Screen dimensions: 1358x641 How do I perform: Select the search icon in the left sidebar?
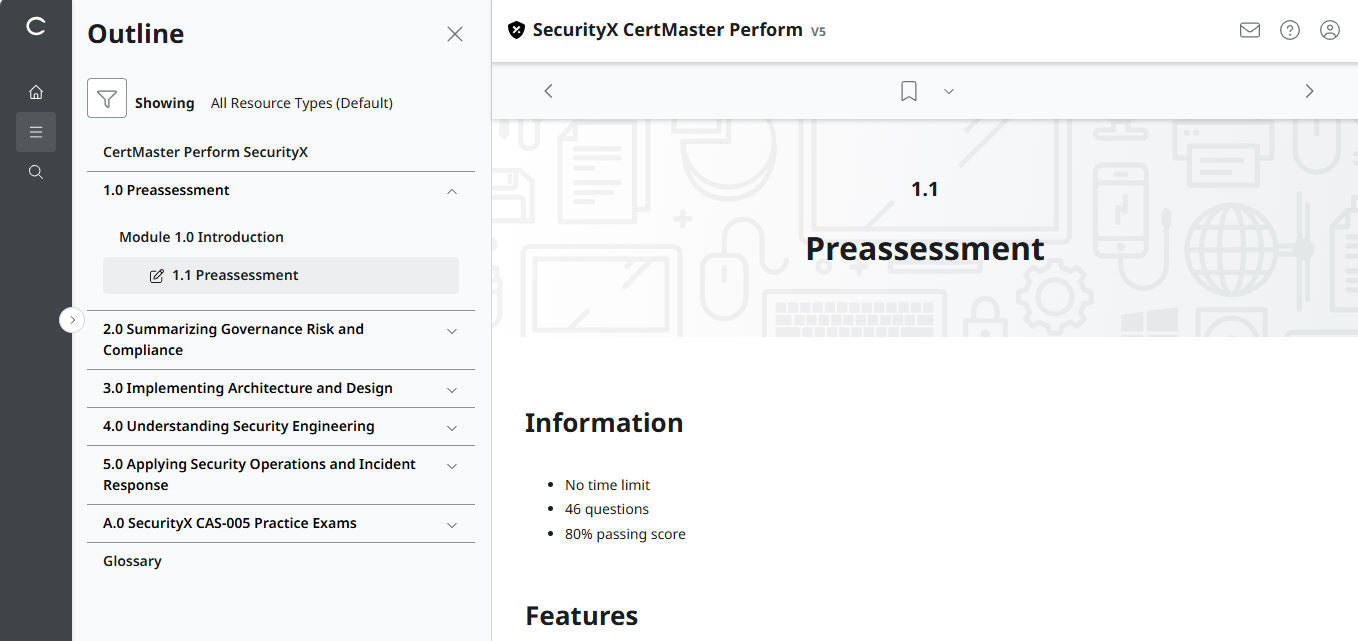pos(36,171)
